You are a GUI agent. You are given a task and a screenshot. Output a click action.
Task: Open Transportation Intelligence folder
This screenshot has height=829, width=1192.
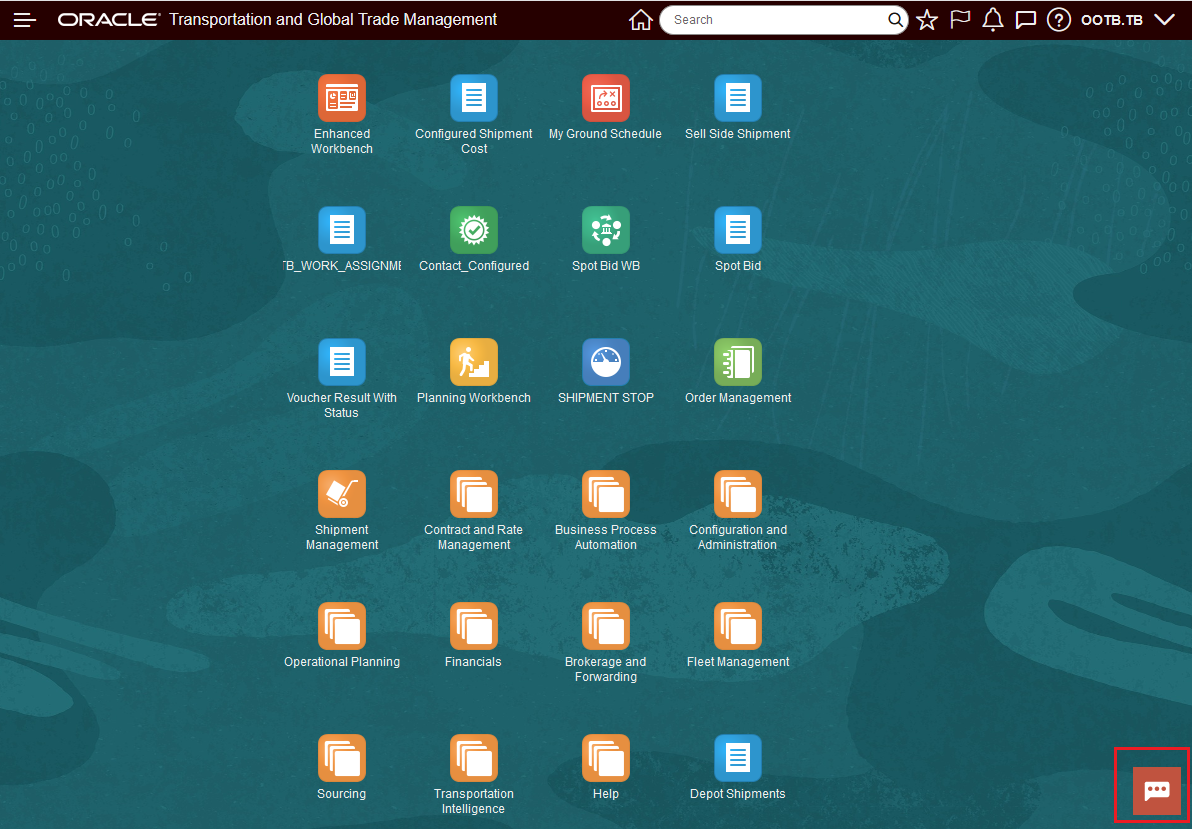point(474,758)
